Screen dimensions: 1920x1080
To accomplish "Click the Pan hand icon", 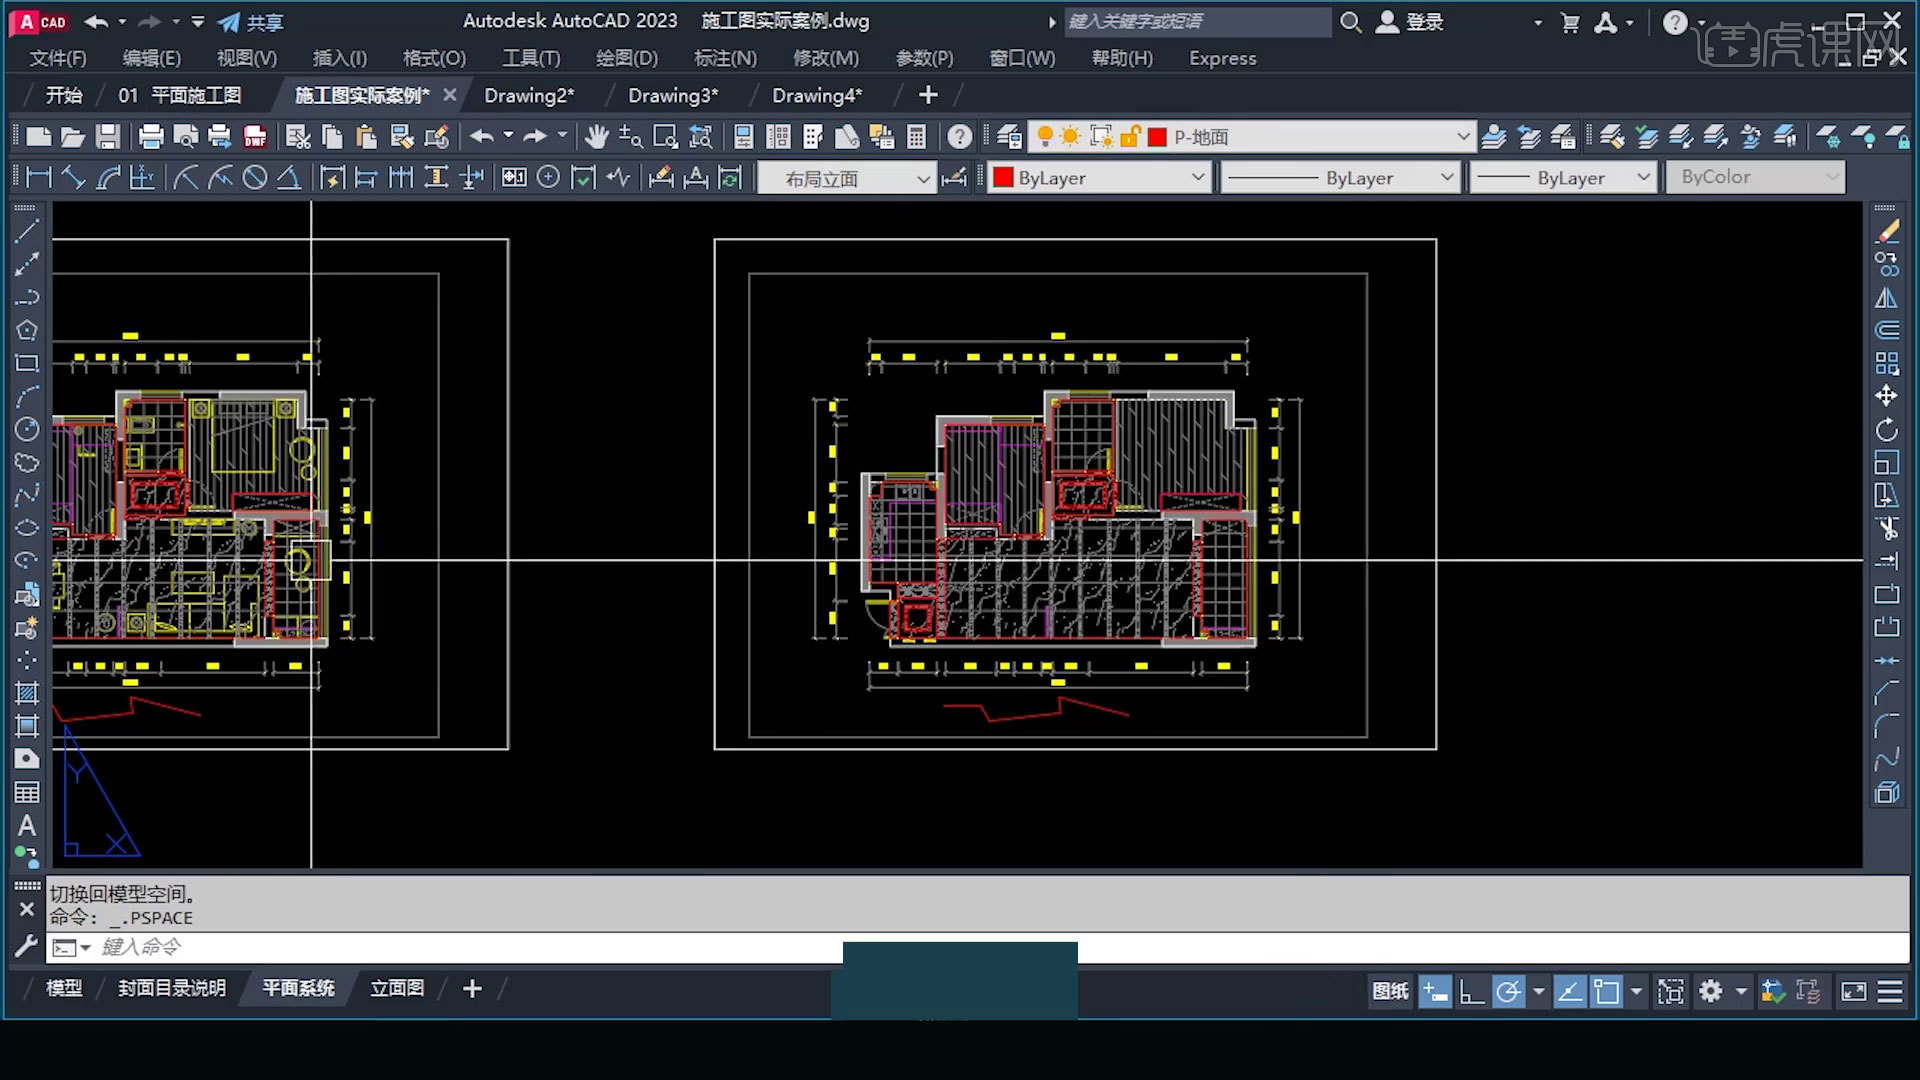I will (x=596, y=137).
